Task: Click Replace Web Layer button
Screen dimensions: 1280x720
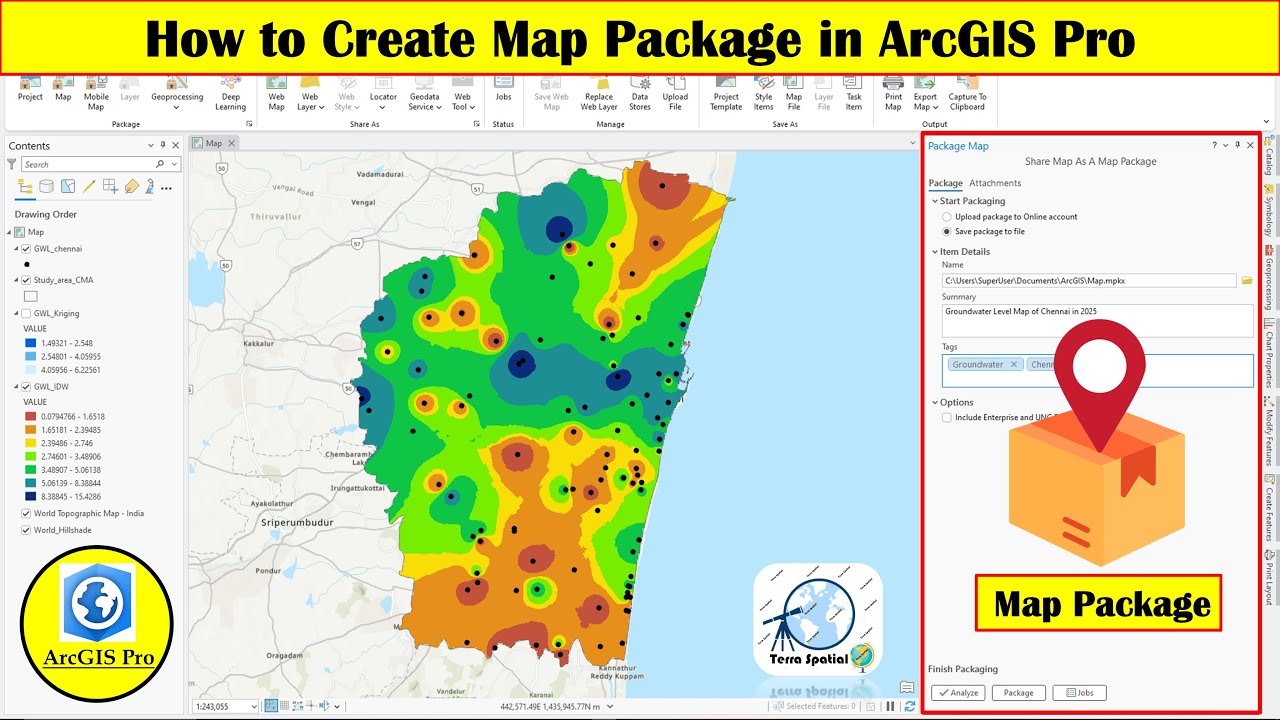Action: [x=599, y=93]
